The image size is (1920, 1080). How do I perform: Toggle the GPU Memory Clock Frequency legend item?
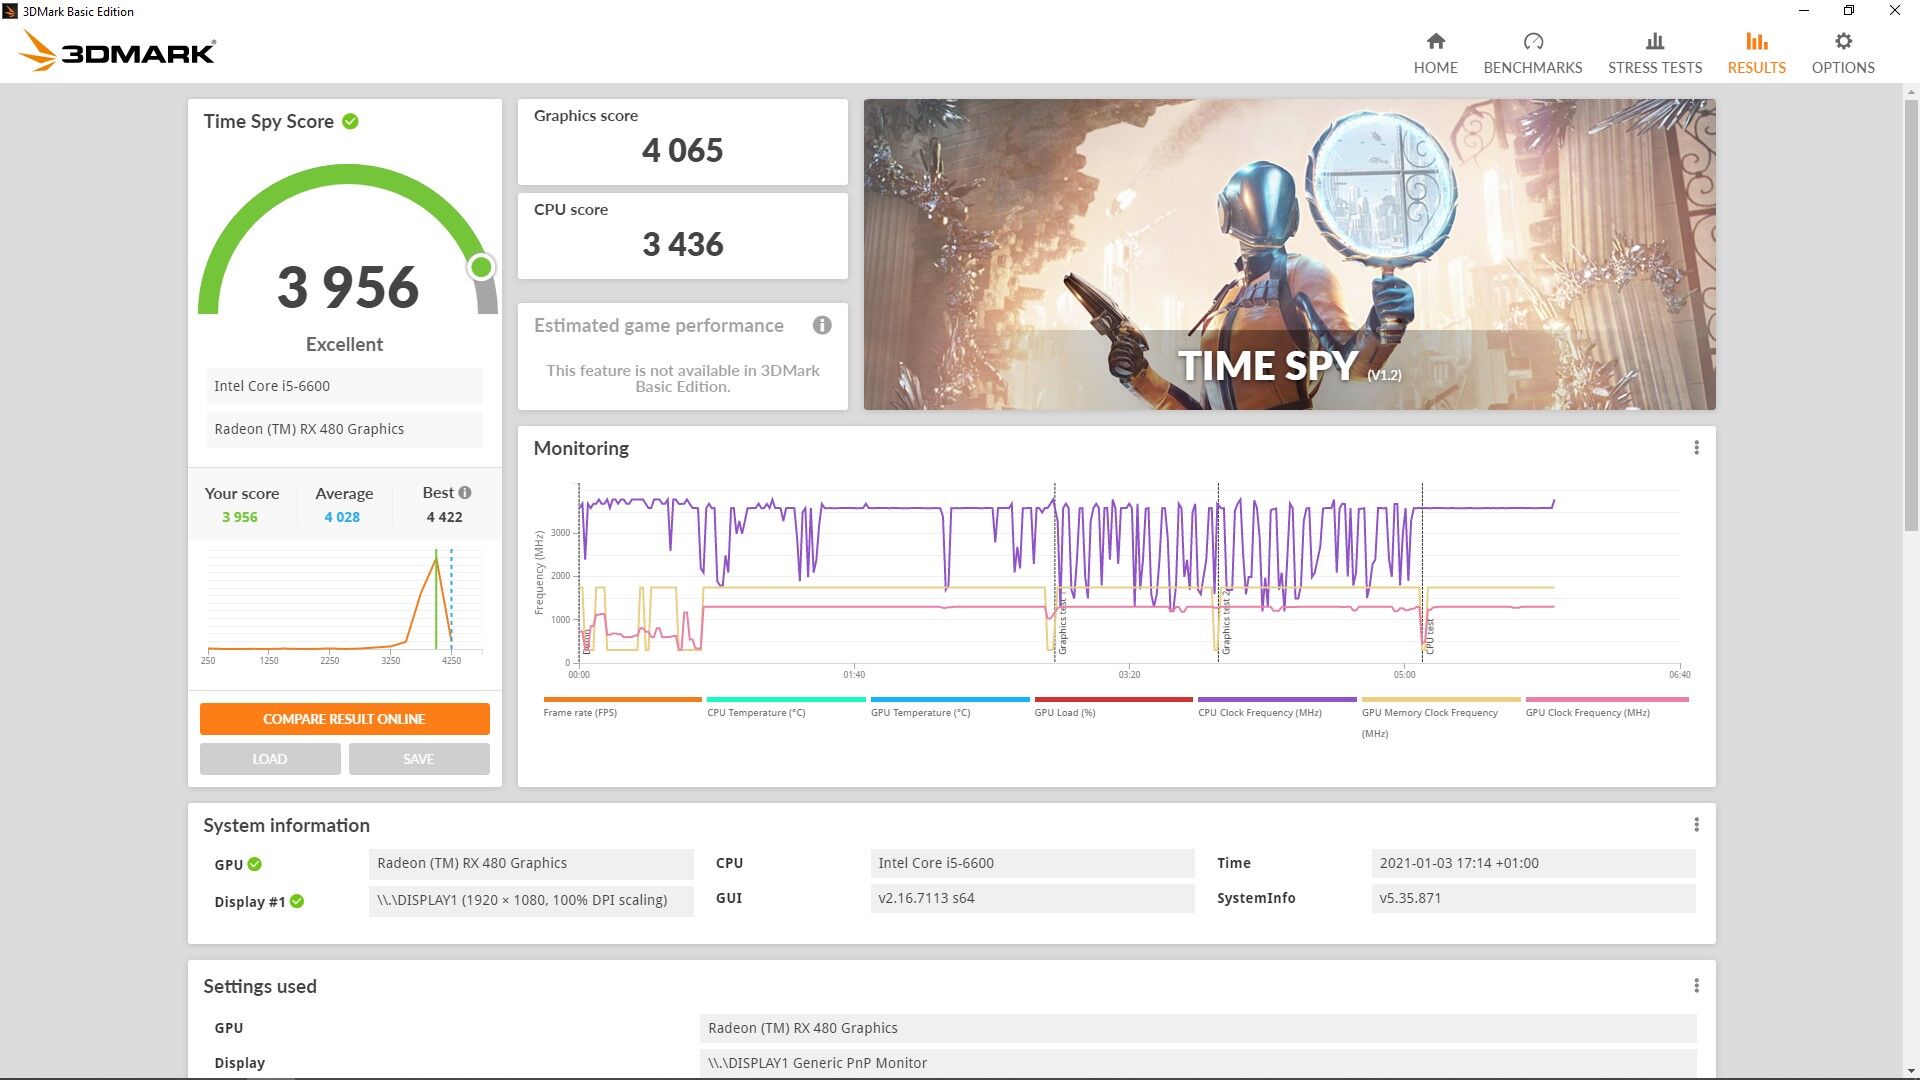(1441, 718)
